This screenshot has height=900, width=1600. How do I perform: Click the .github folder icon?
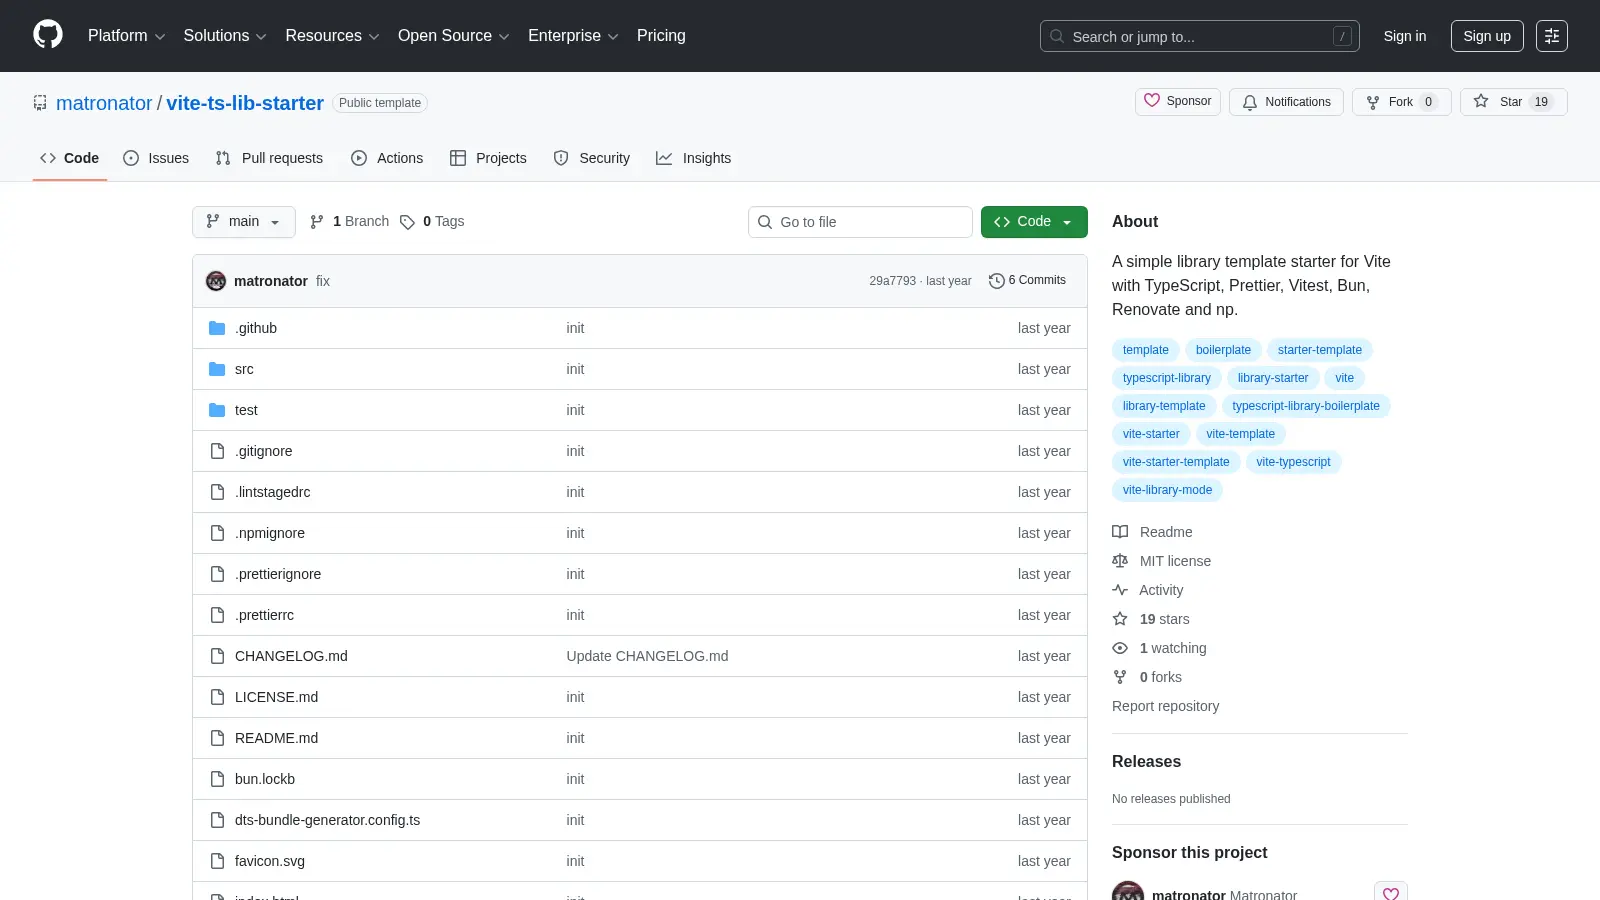(217, 328)
